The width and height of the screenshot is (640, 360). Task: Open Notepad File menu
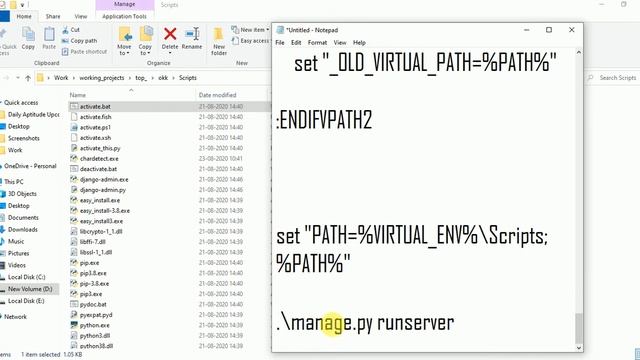coord(280,42)
